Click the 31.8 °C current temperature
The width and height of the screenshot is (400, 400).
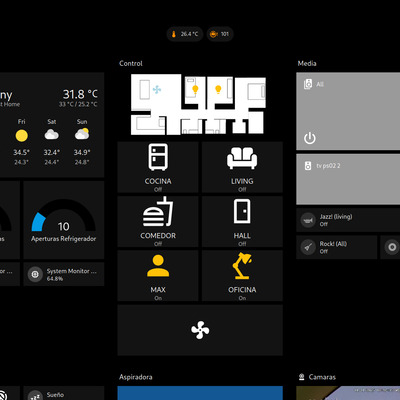point(80,94)
